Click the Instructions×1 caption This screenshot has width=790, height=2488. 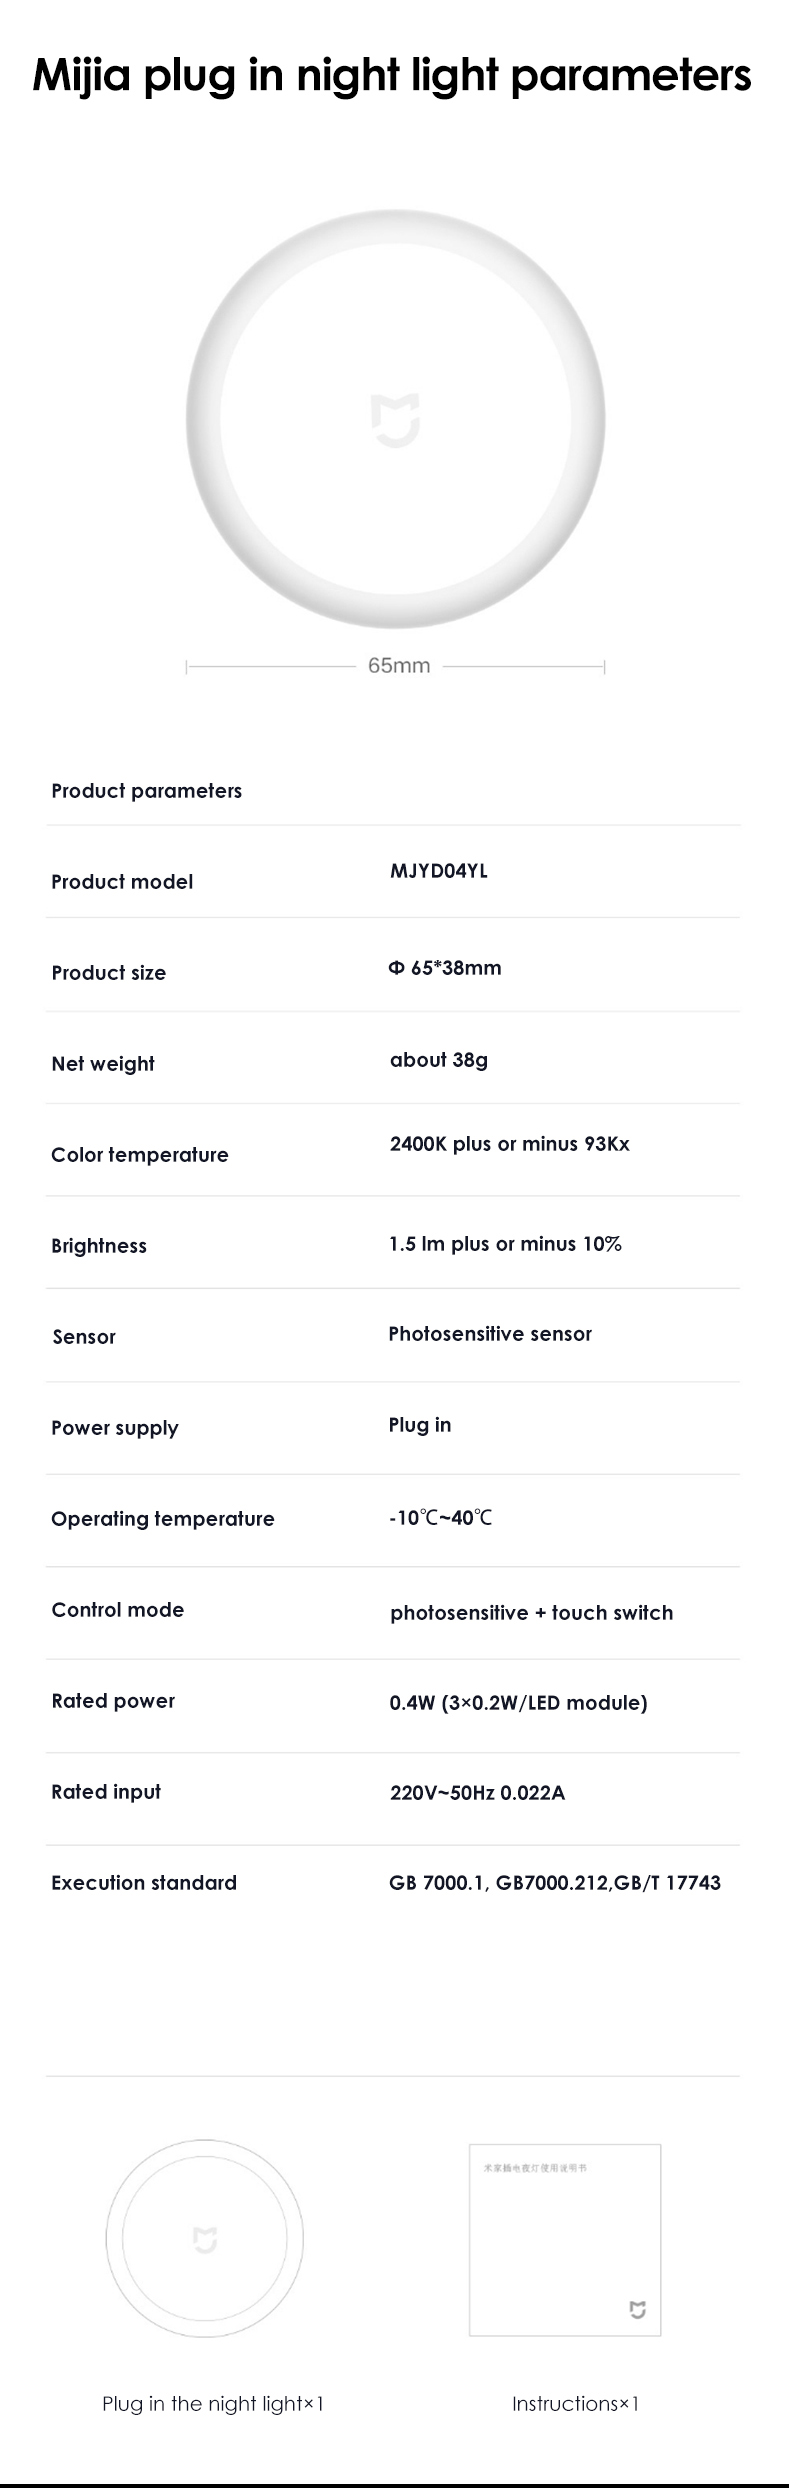(x=575, y=2403)
